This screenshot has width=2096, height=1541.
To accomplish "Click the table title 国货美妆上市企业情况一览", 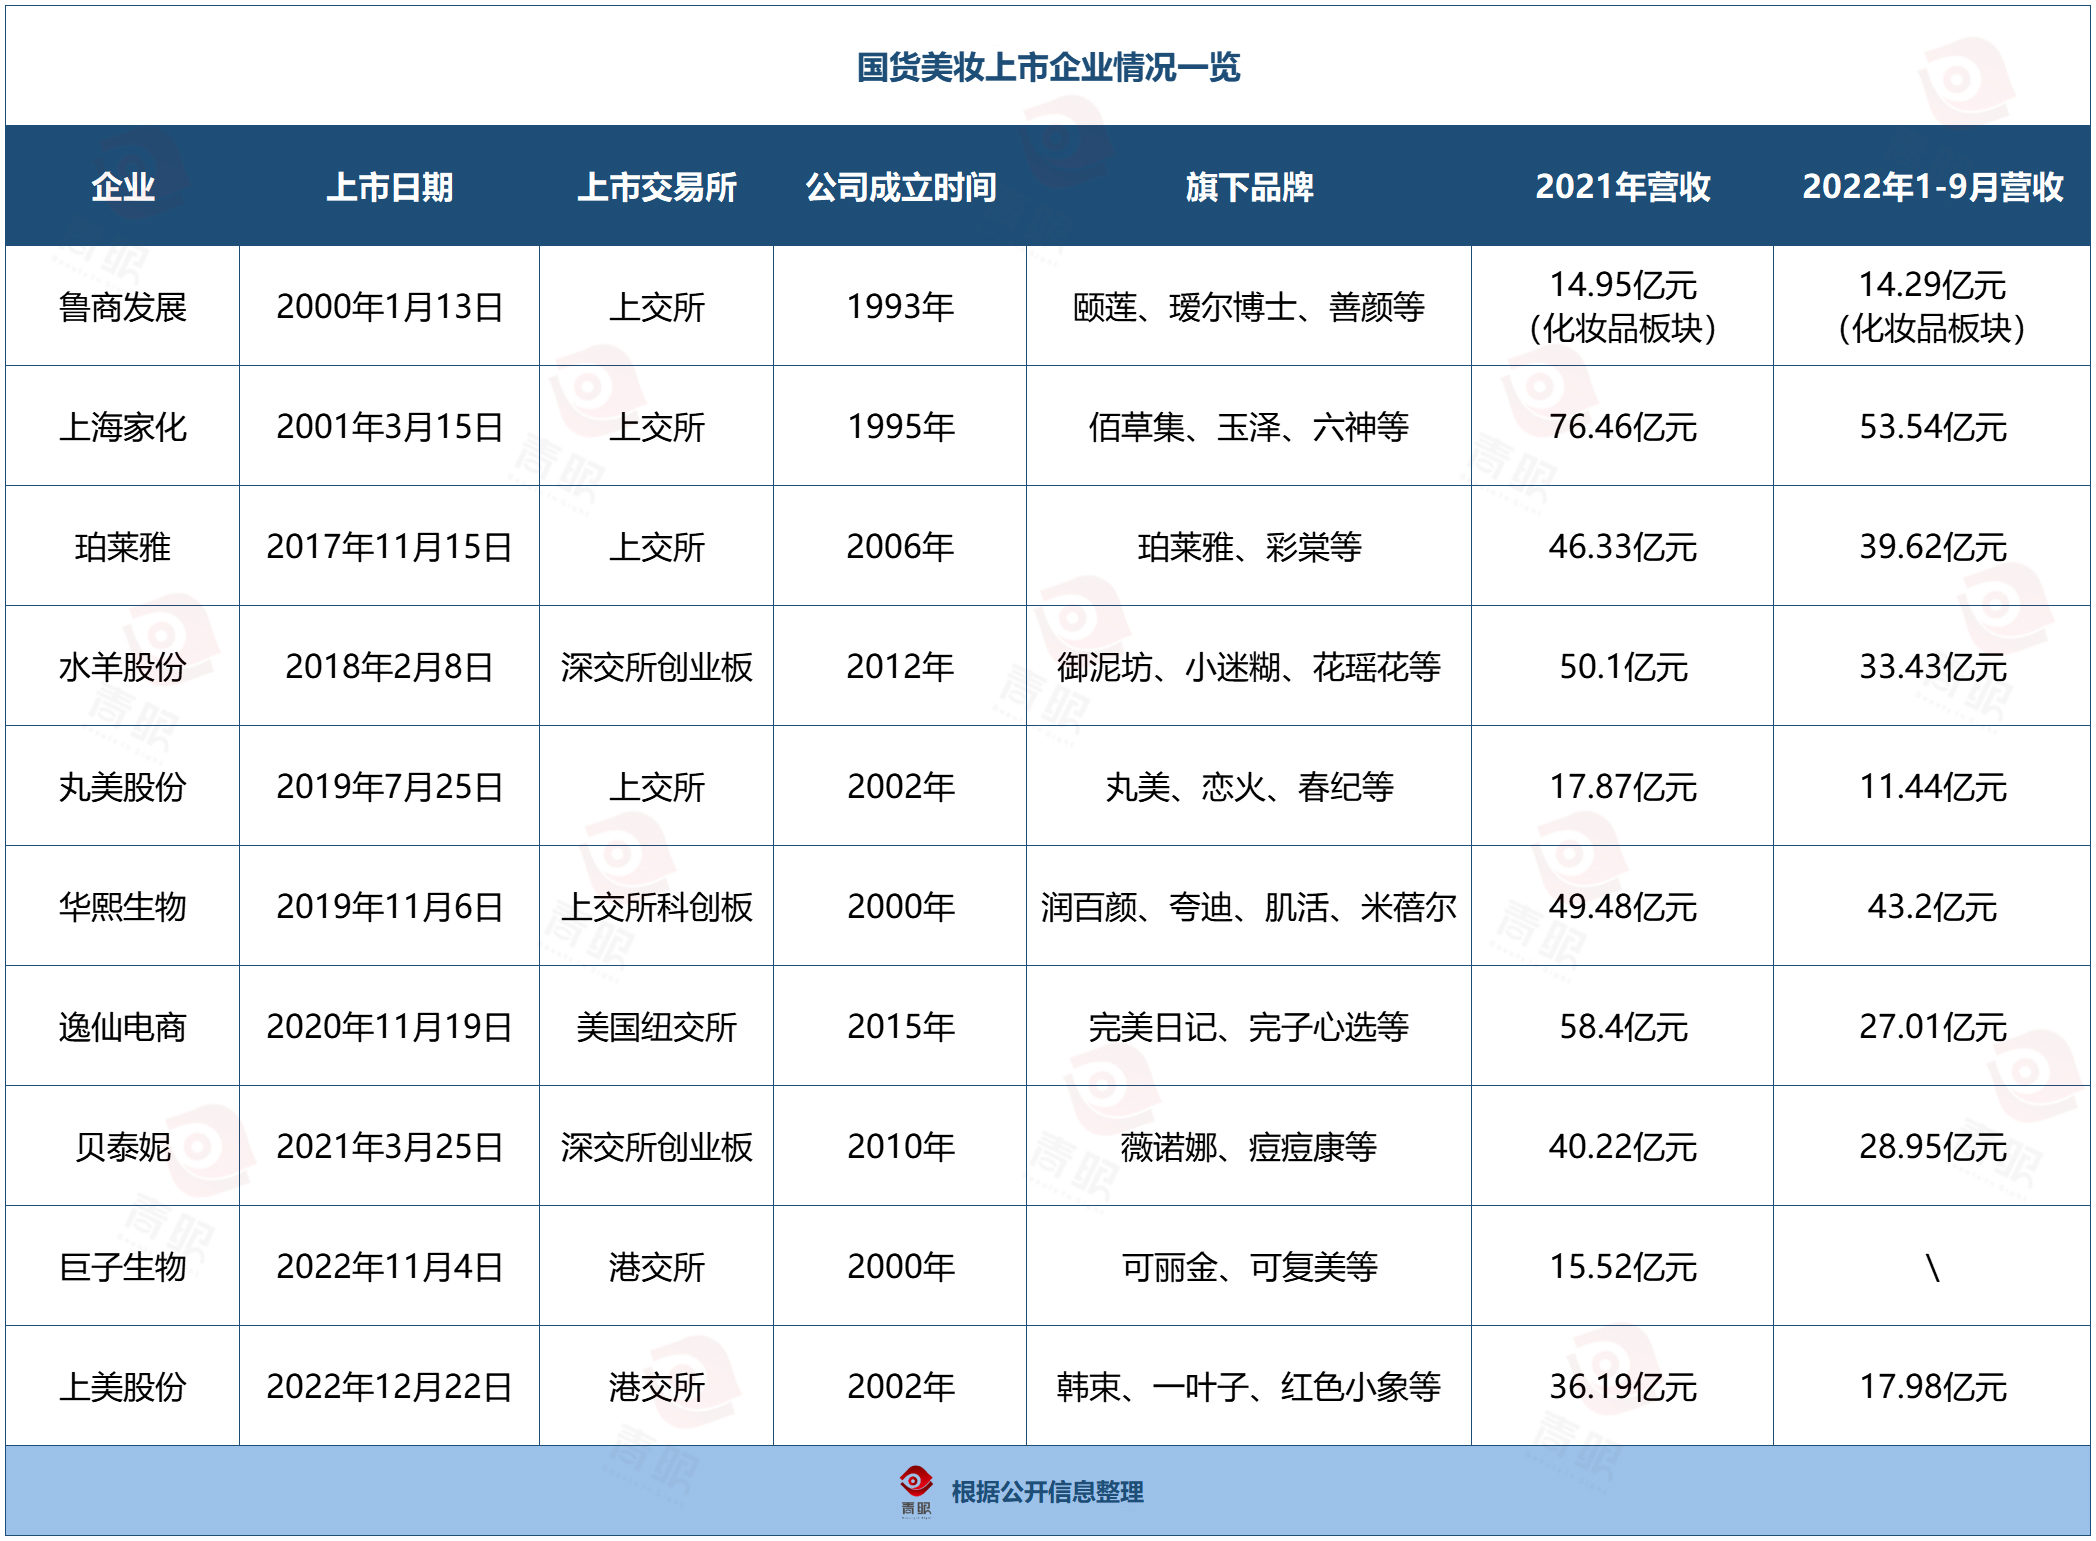I will [x=1048, y=67].
